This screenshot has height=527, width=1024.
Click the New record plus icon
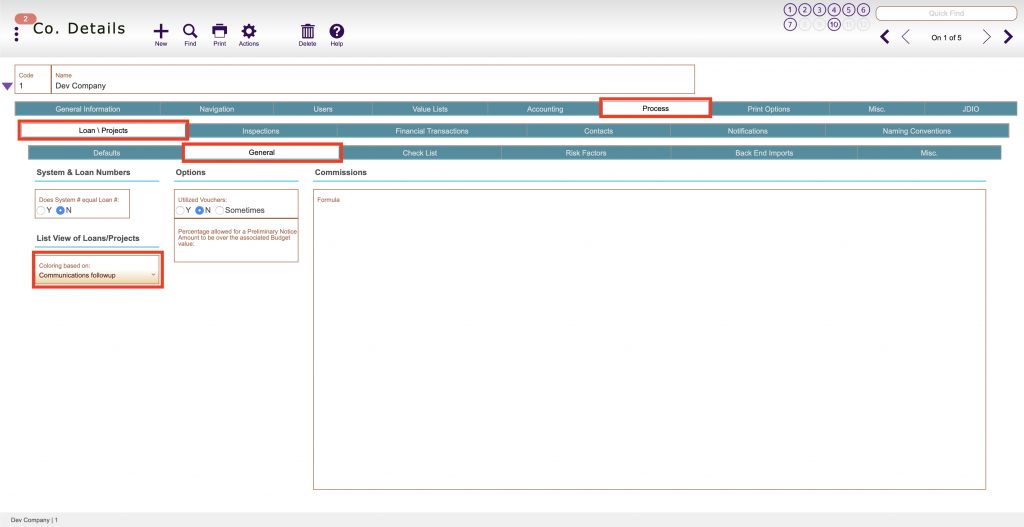[161, 31]
